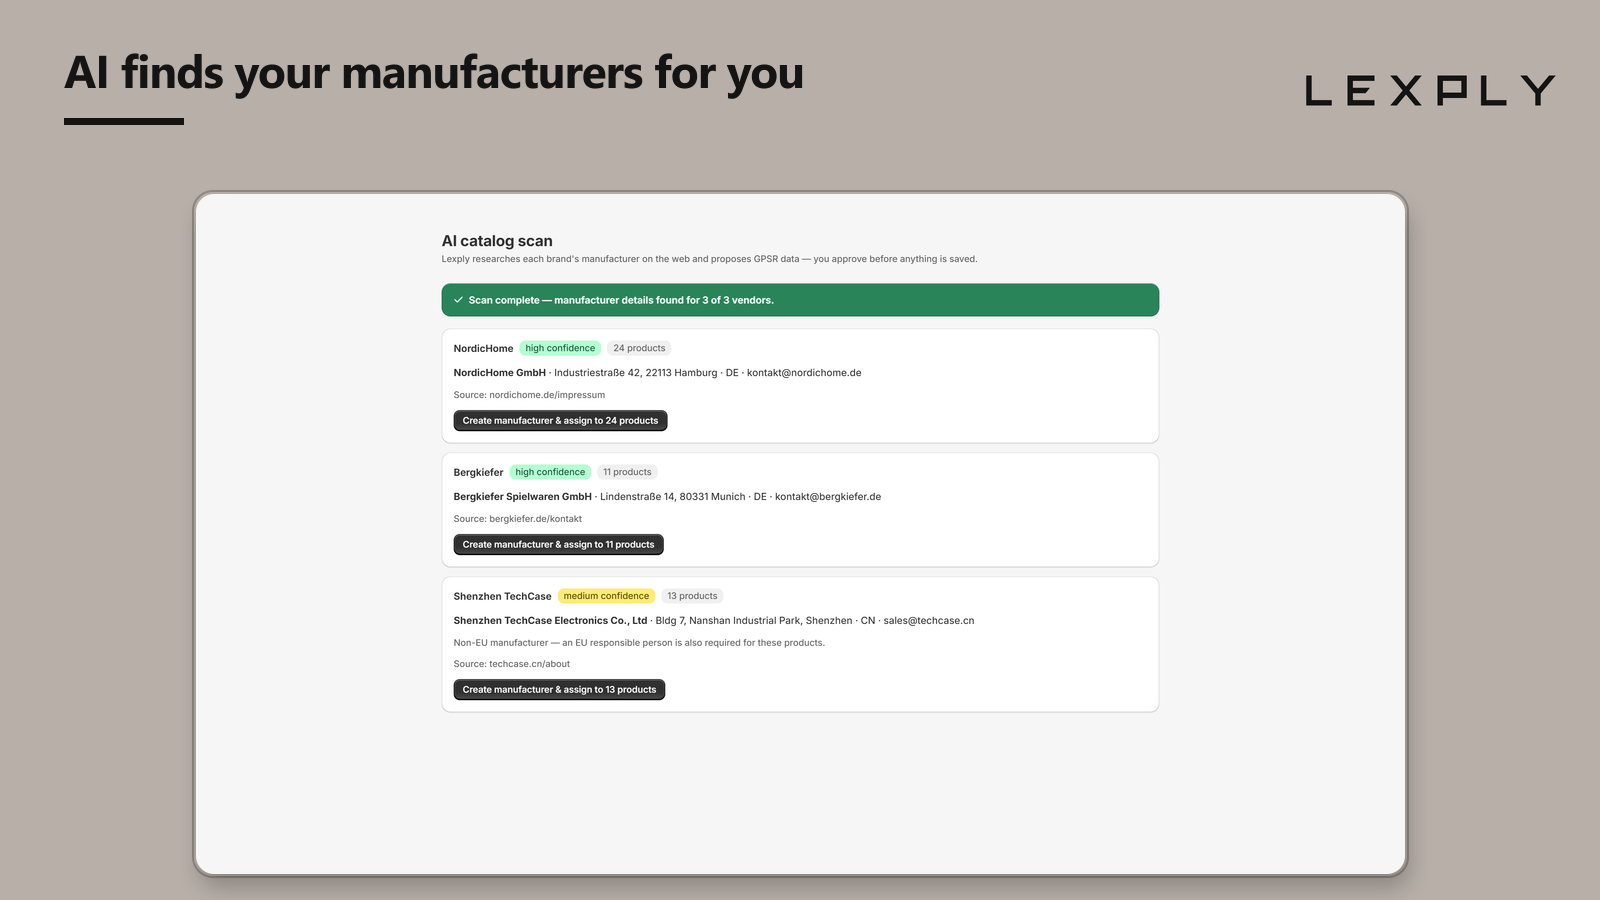Click the Scan complete green banner
The width and height of the screenshot is (1600, 900).
tap(800, 300)
